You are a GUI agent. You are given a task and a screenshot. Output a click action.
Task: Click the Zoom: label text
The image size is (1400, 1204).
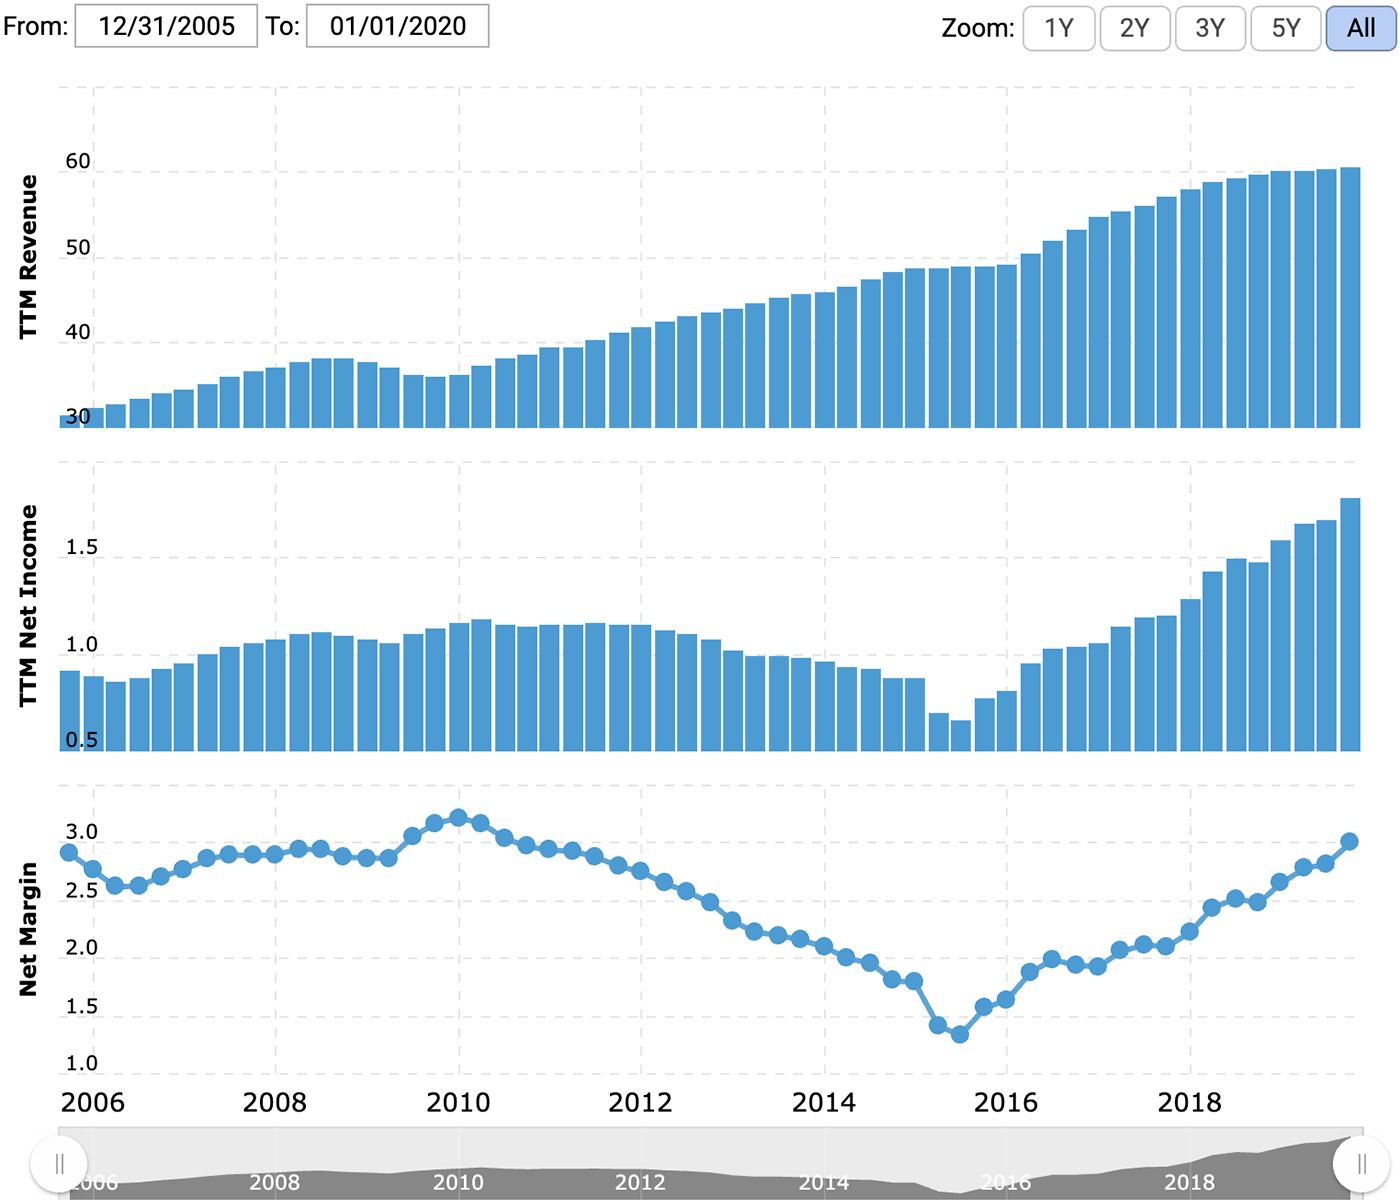(978, 28)
